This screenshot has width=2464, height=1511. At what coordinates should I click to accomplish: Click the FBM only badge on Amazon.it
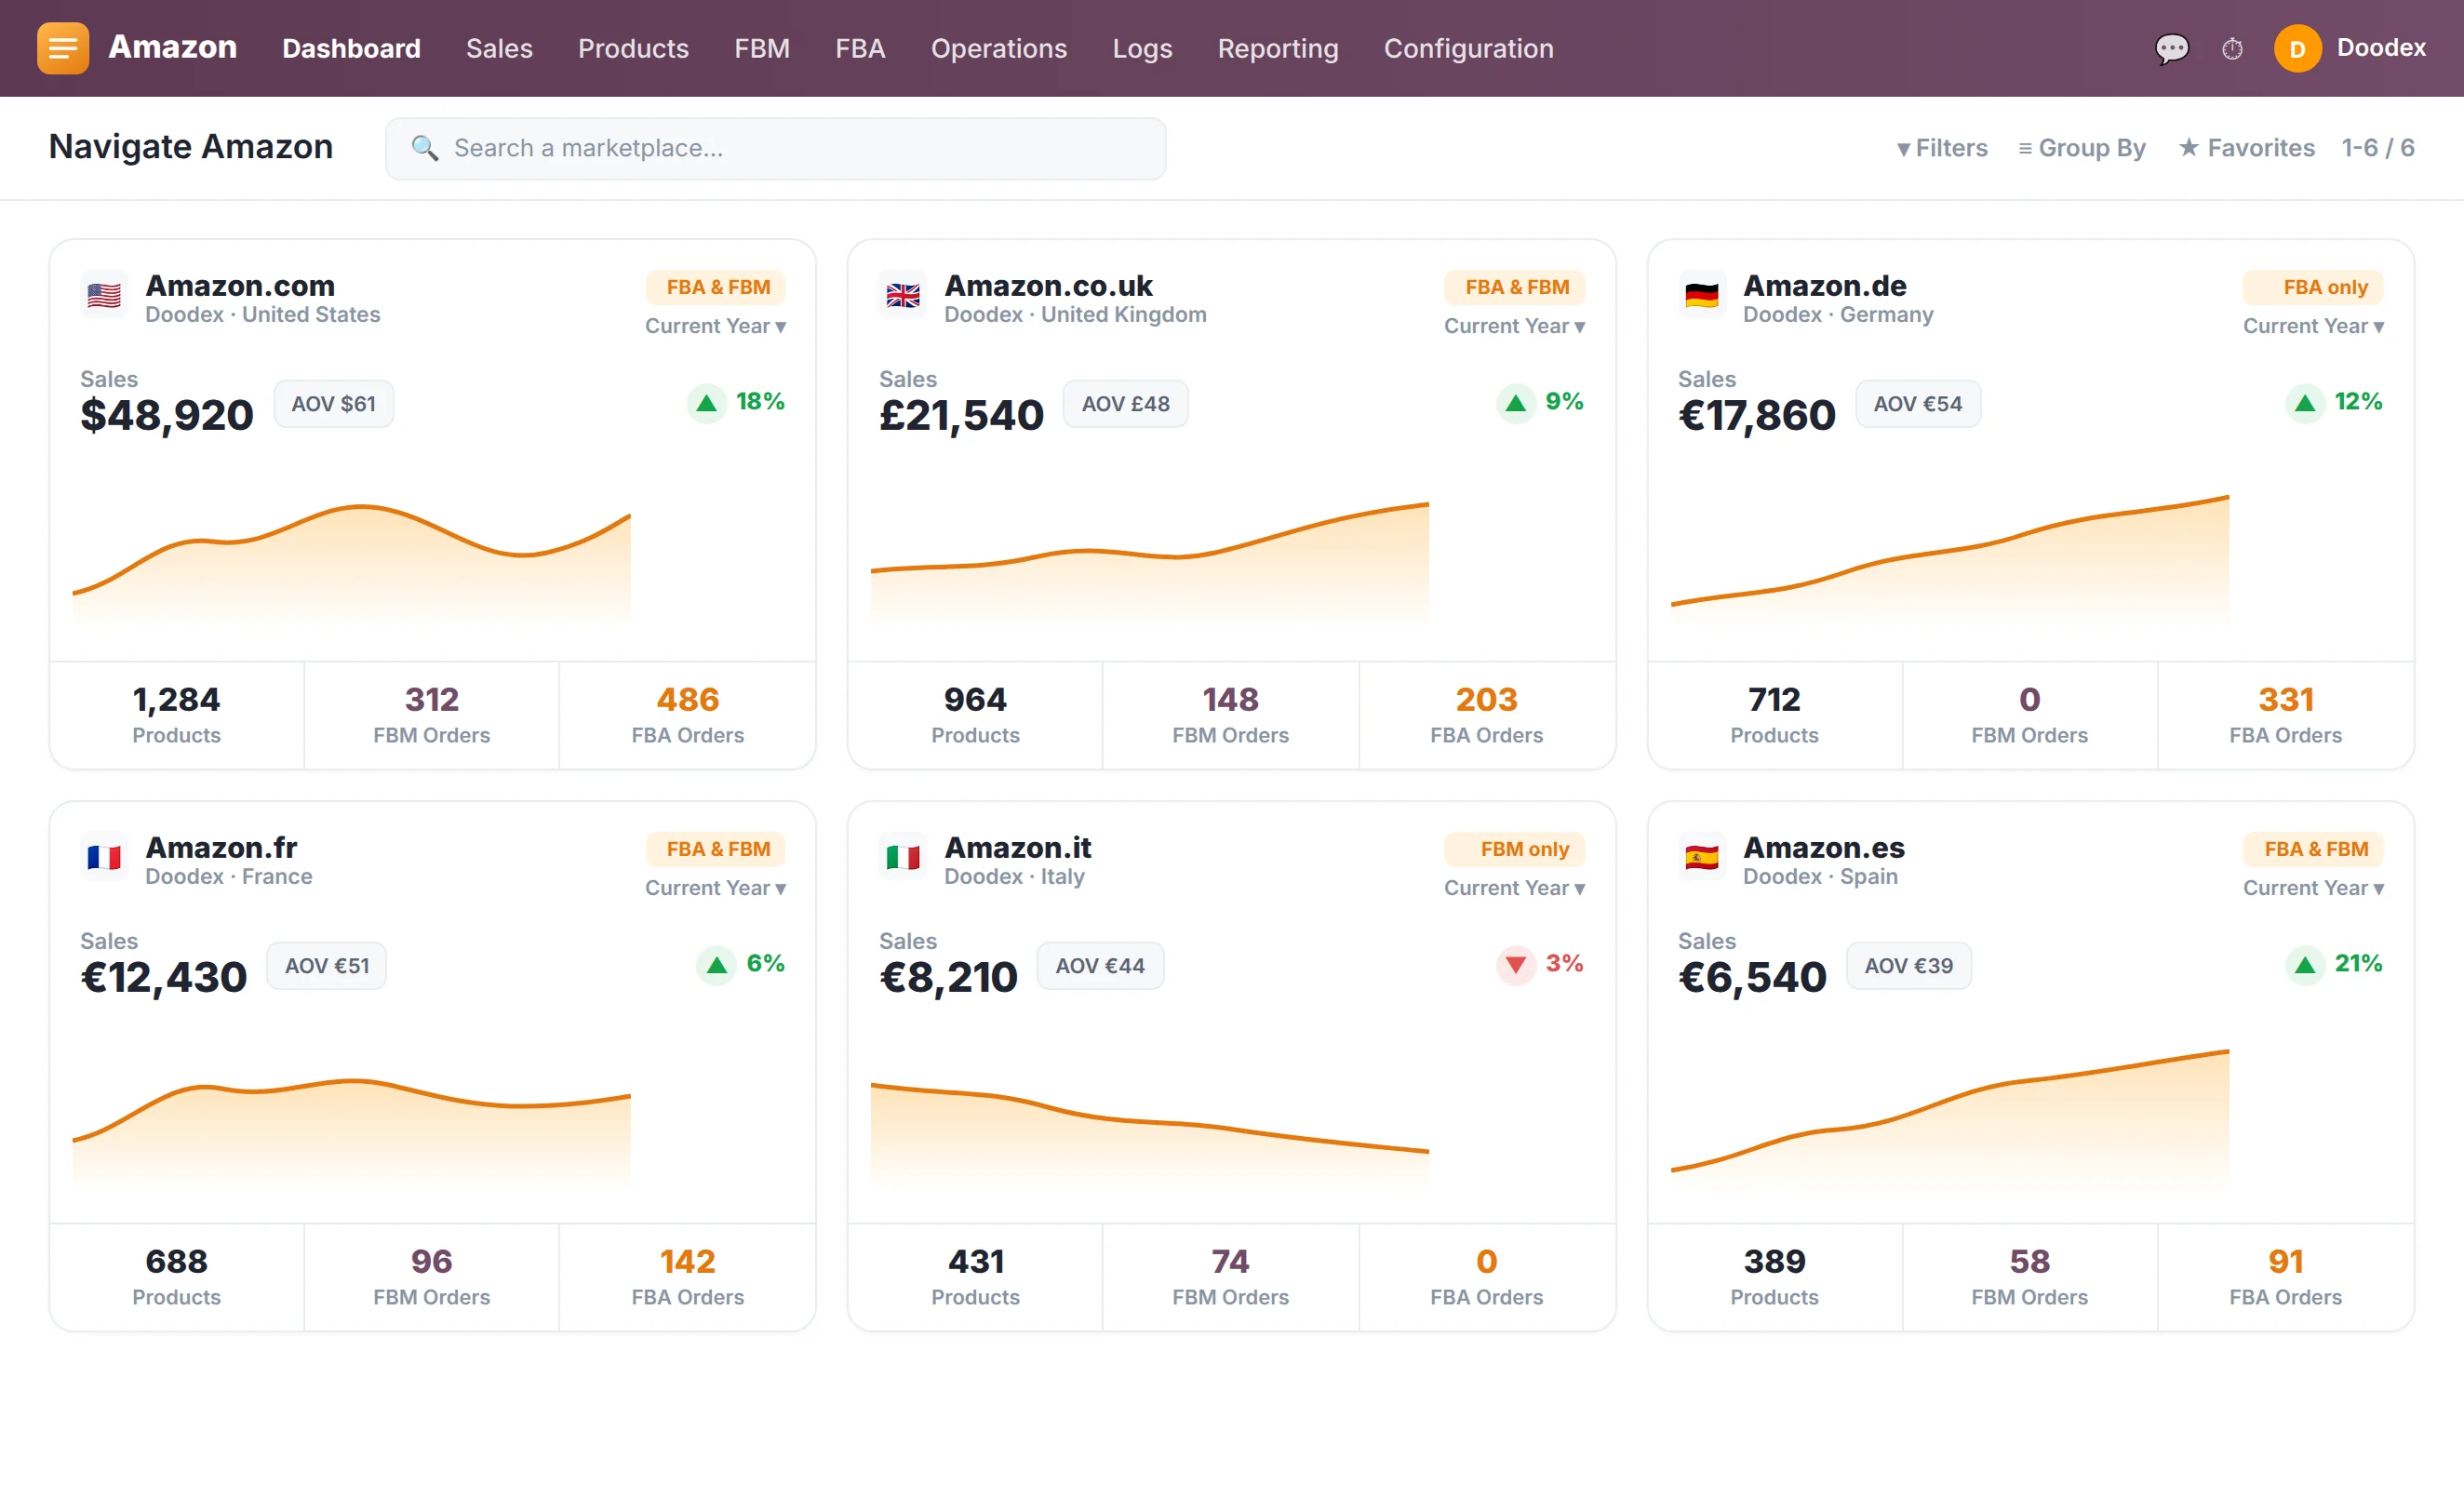pos(1514,849)
